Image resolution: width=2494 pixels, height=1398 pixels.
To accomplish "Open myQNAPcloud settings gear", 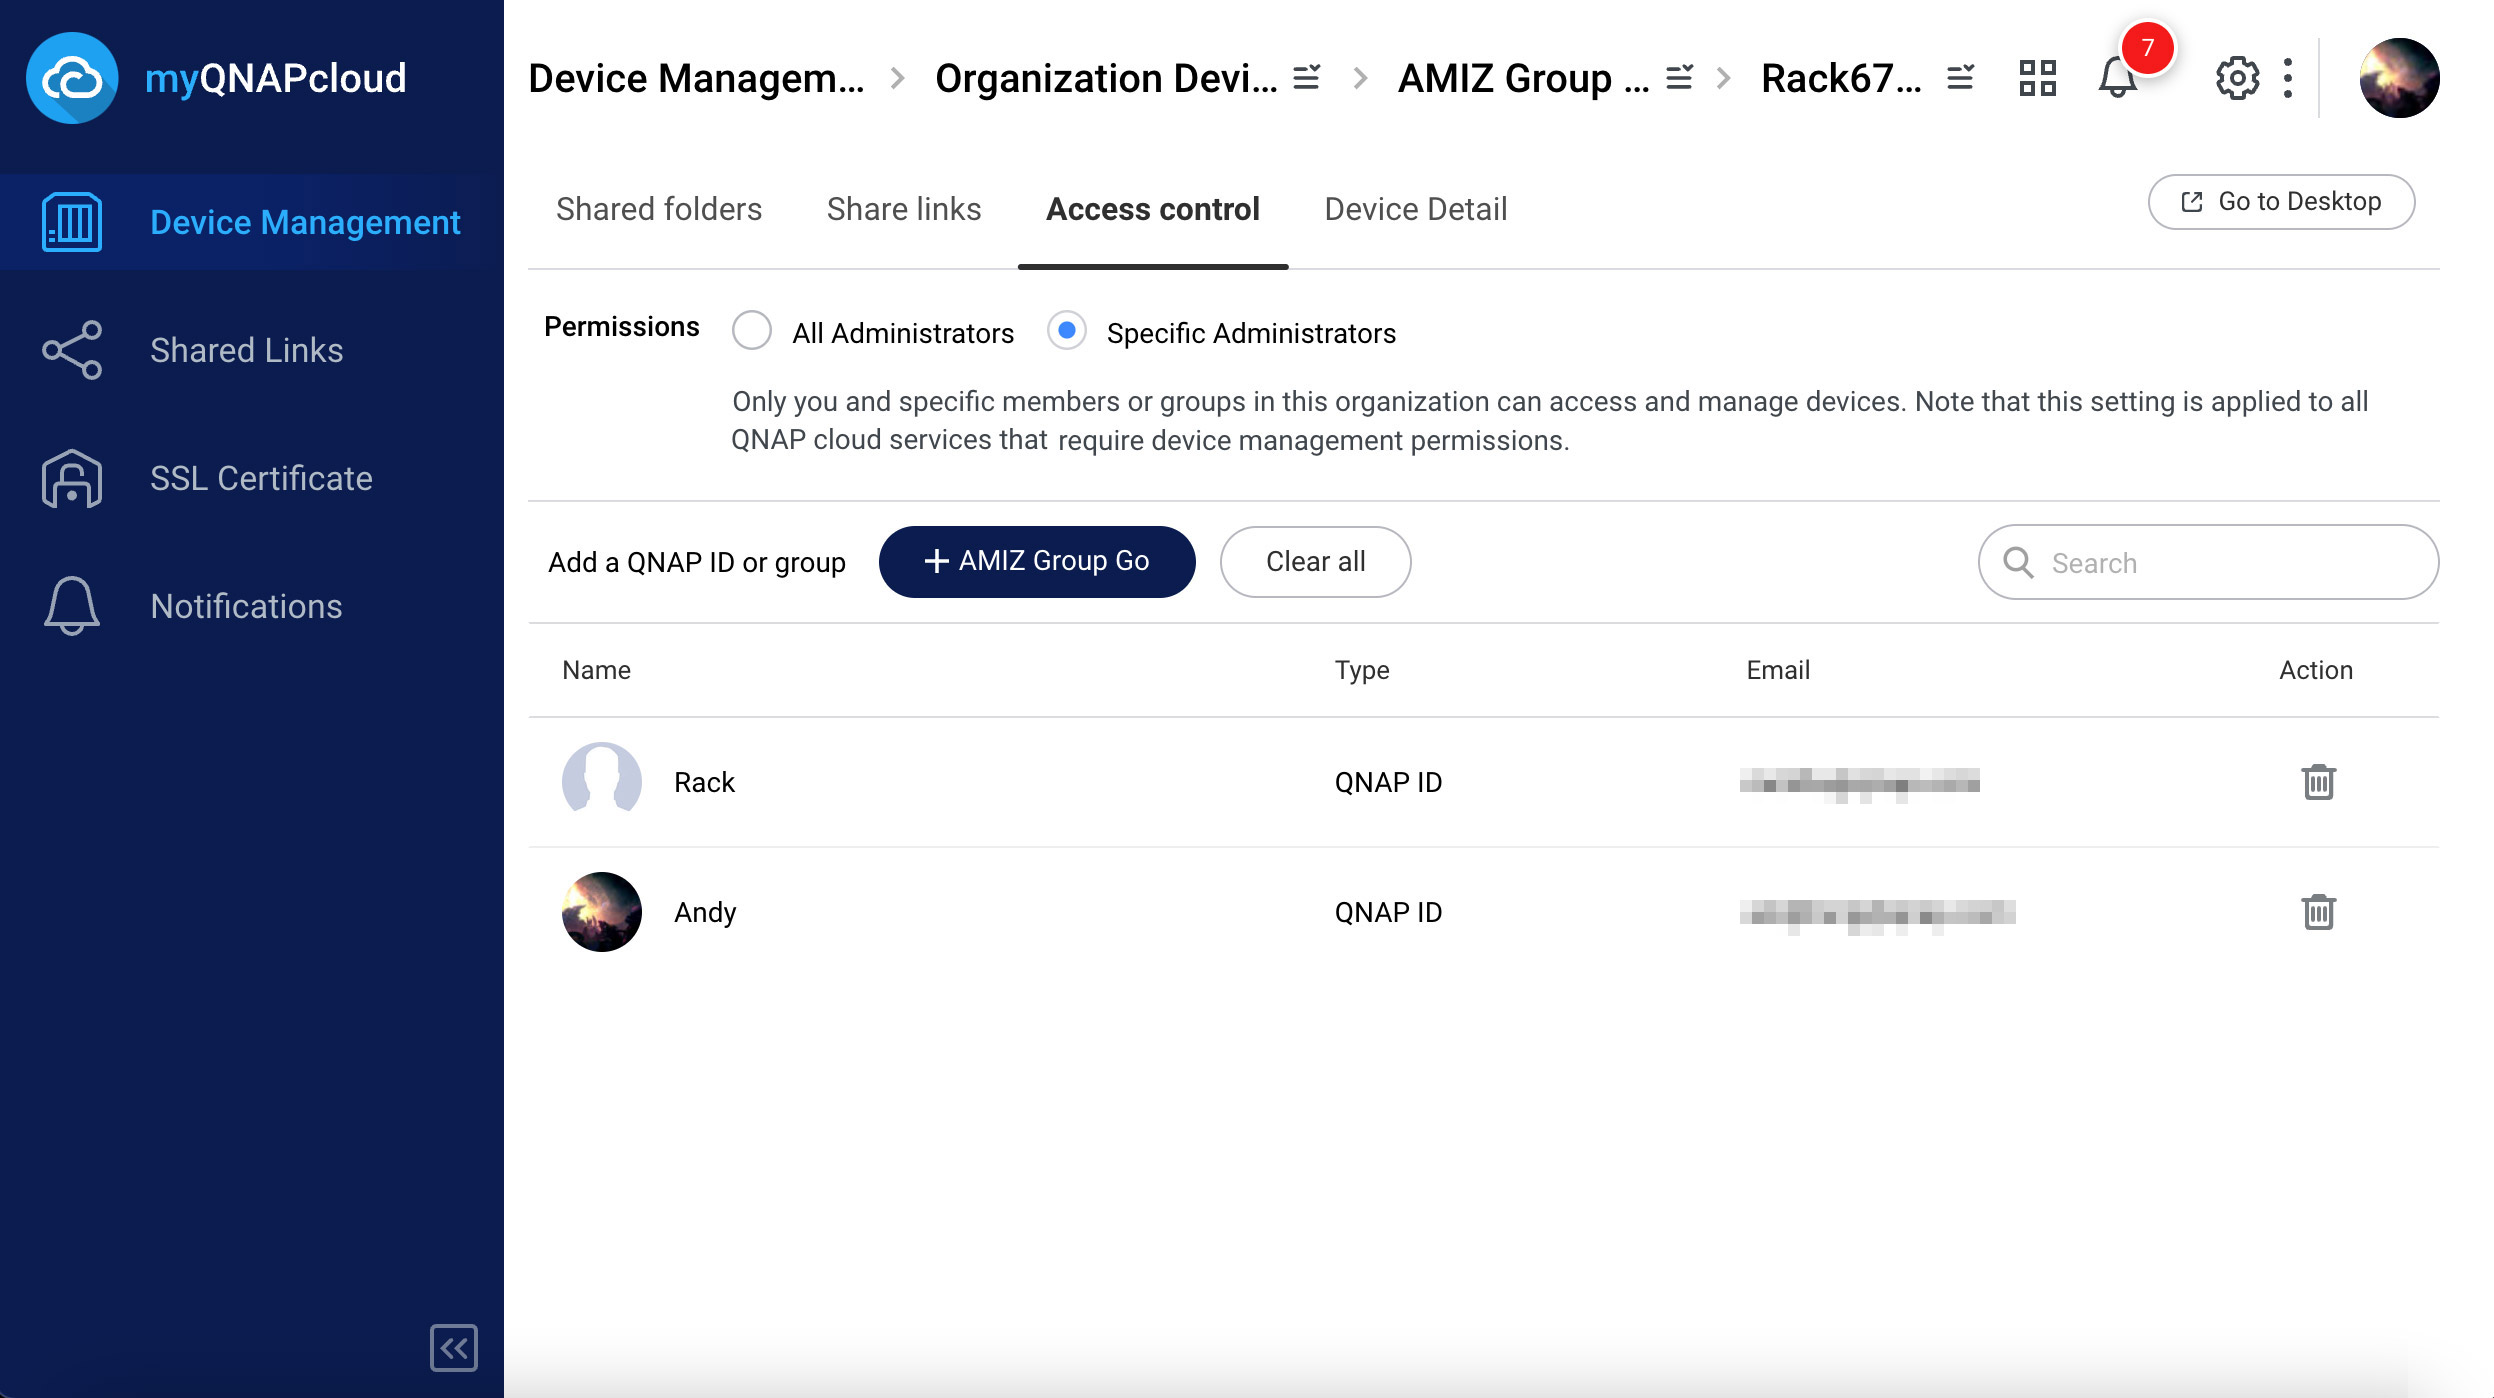I will point(2237,77).
